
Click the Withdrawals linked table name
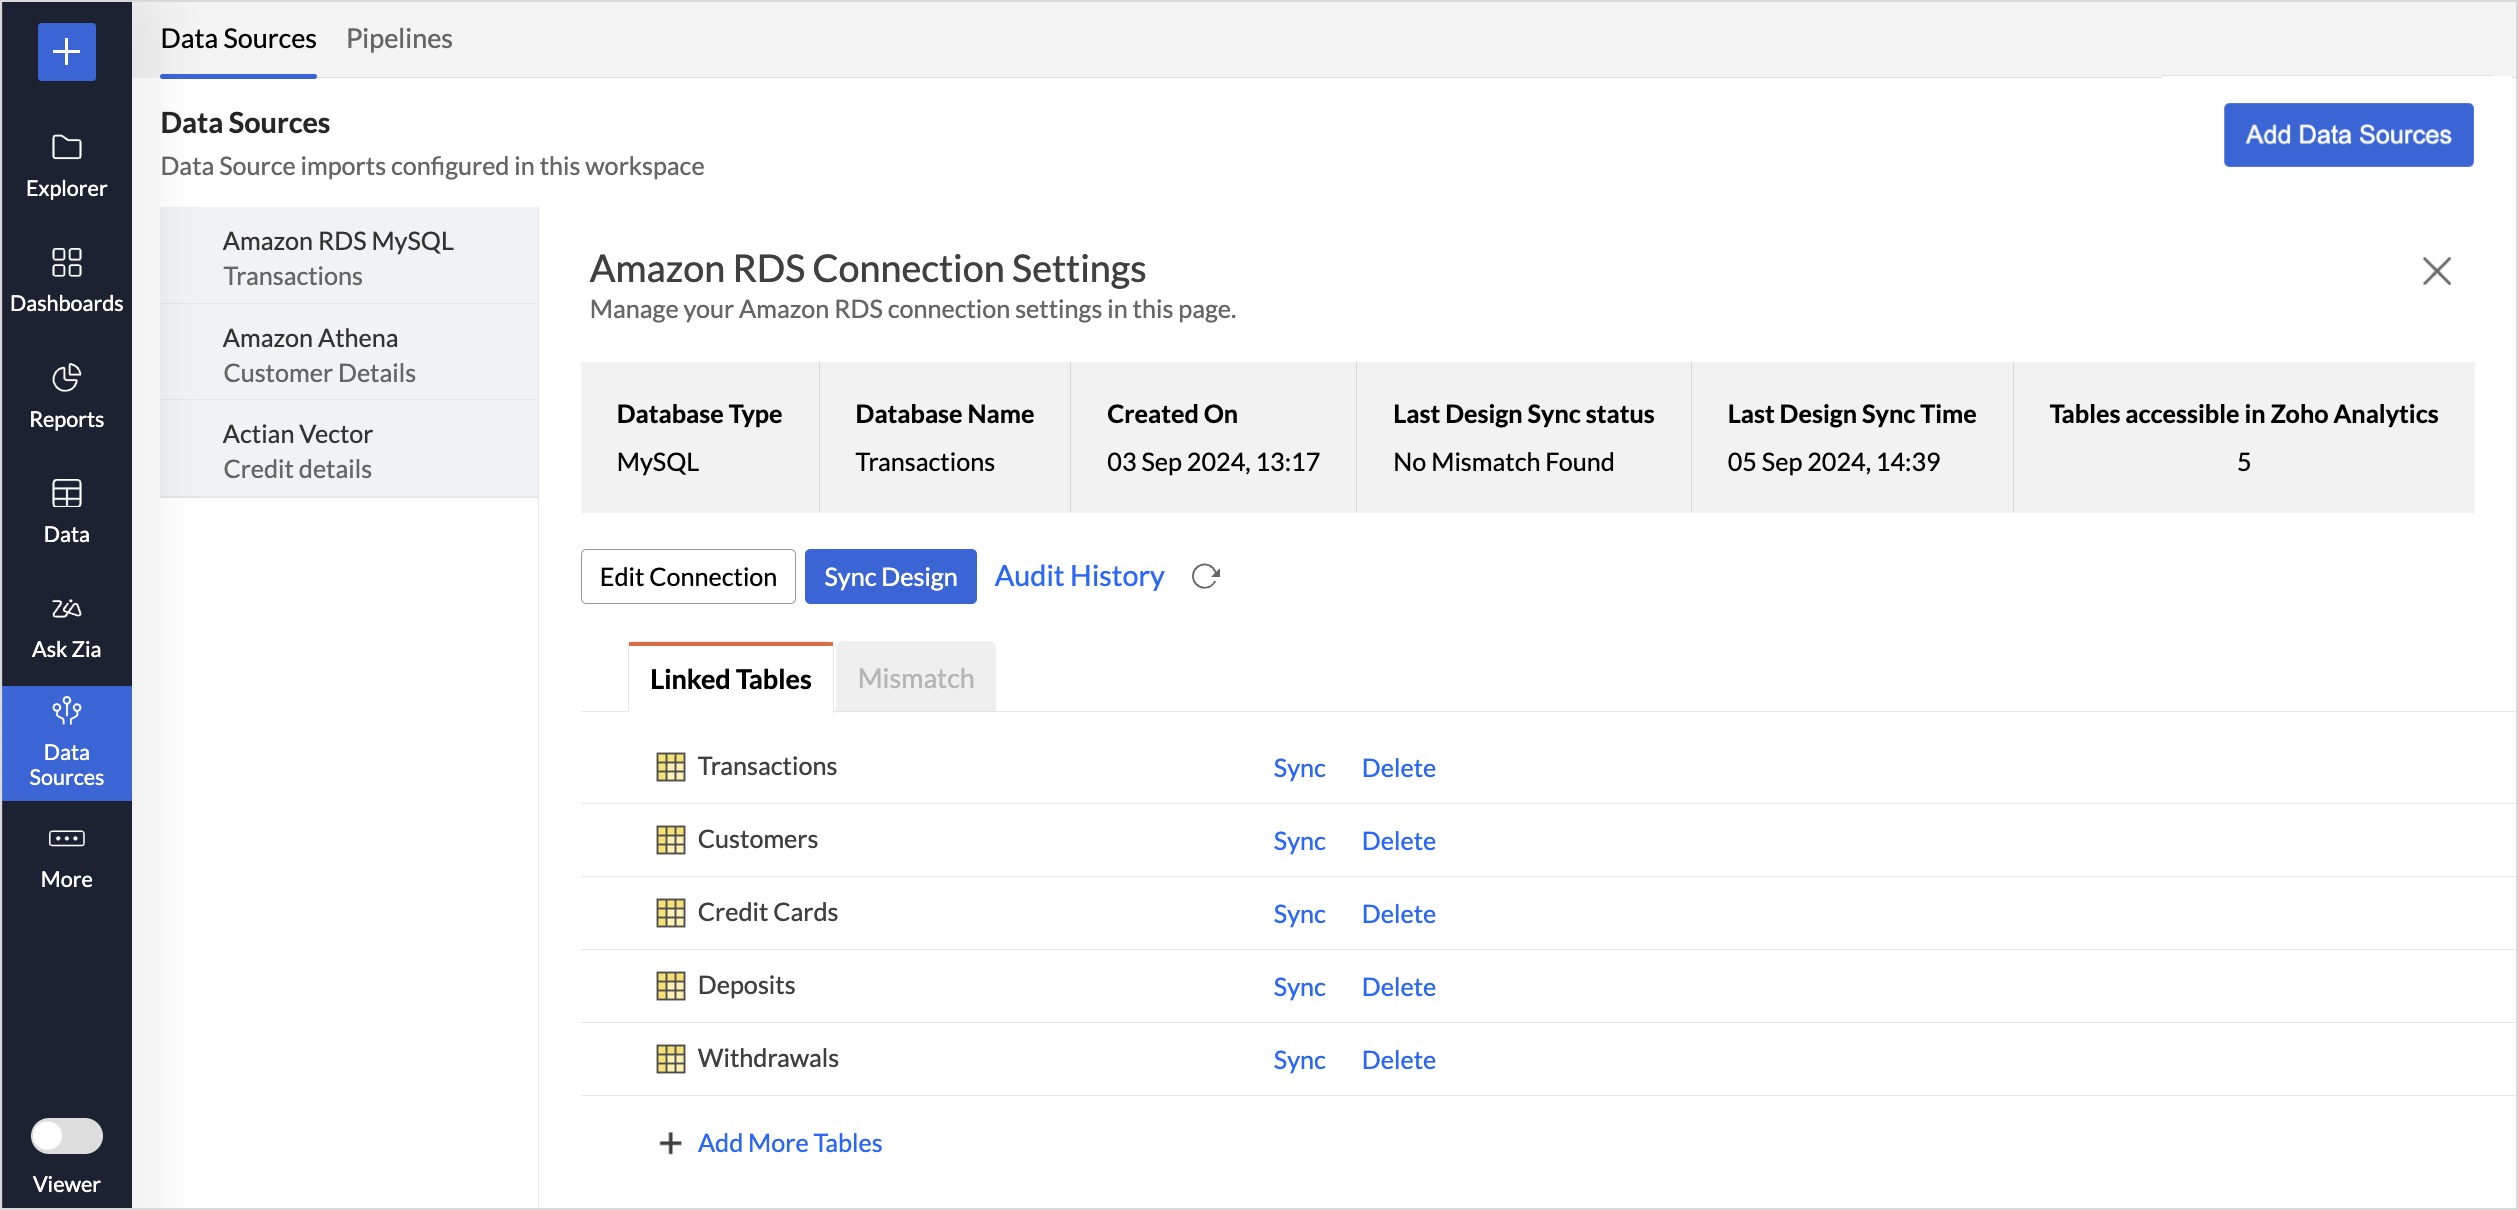pos(767,1058)
